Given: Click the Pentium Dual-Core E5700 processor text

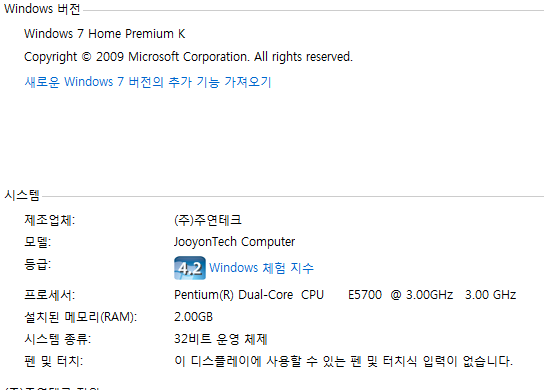Looking at the screenshot, I should pos(345,295).
